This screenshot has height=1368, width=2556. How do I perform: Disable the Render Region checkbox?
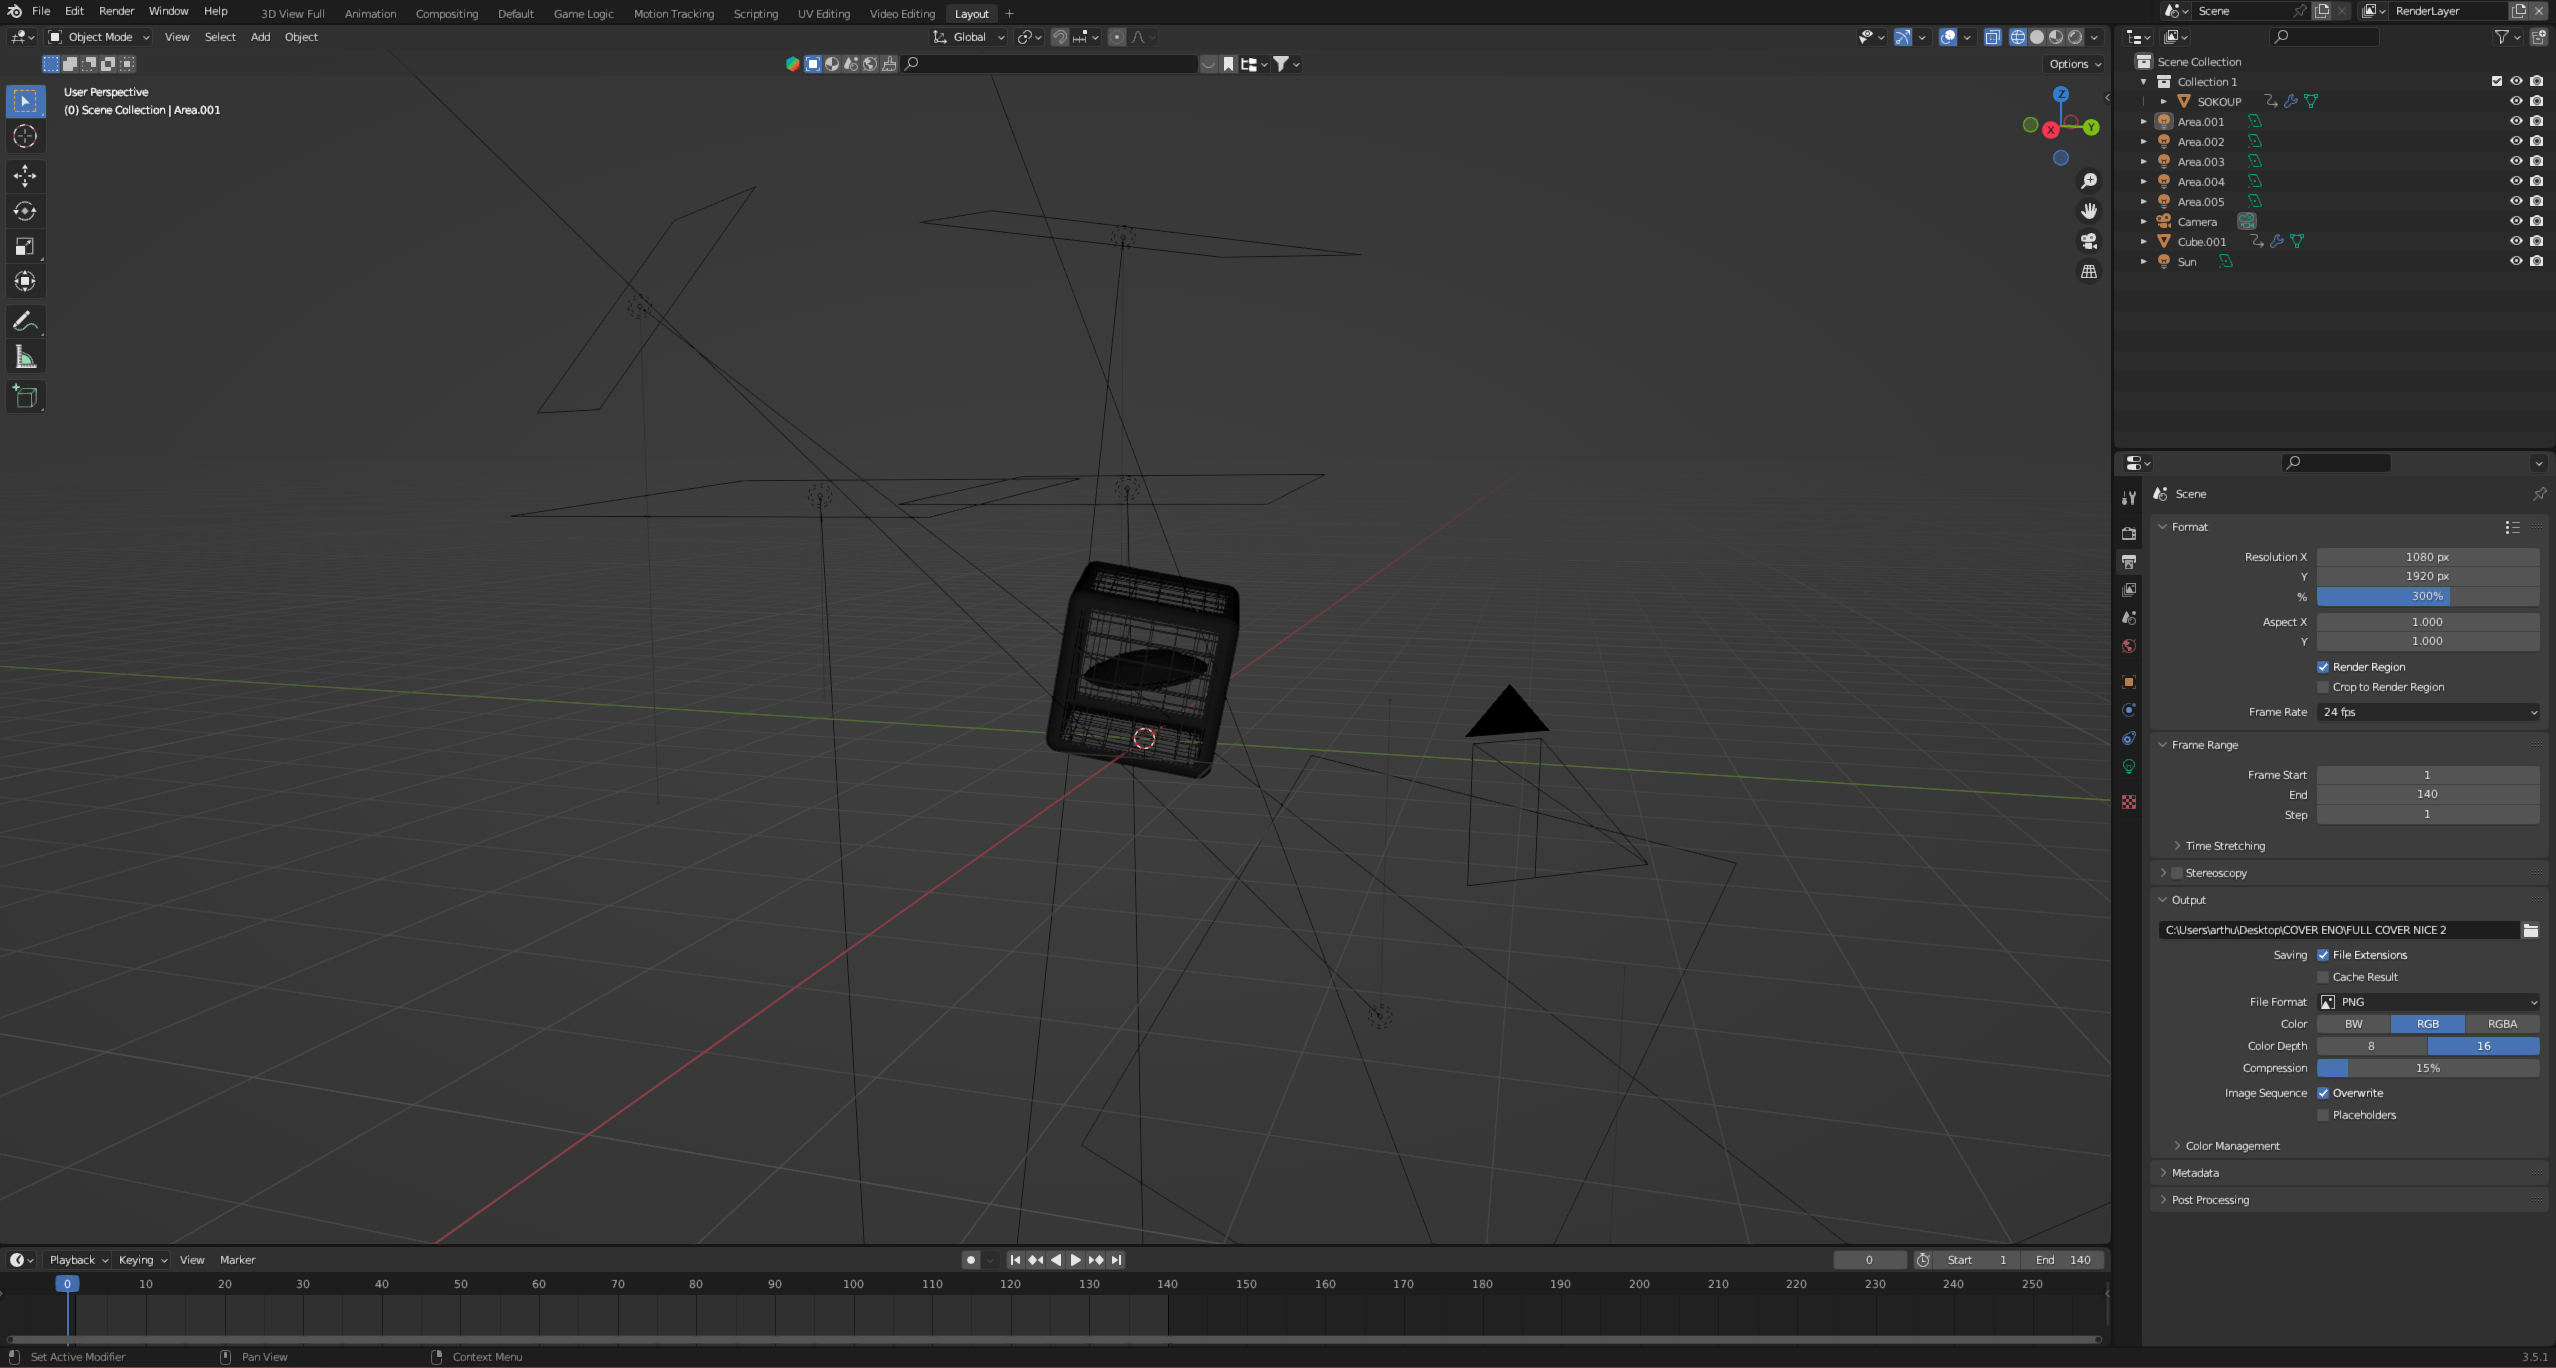click(x=2323, y=667)
